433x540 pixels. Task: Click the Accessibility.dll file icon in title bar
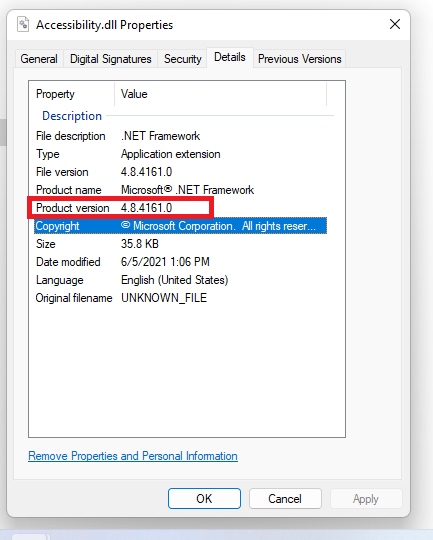(x=23, y=24)
